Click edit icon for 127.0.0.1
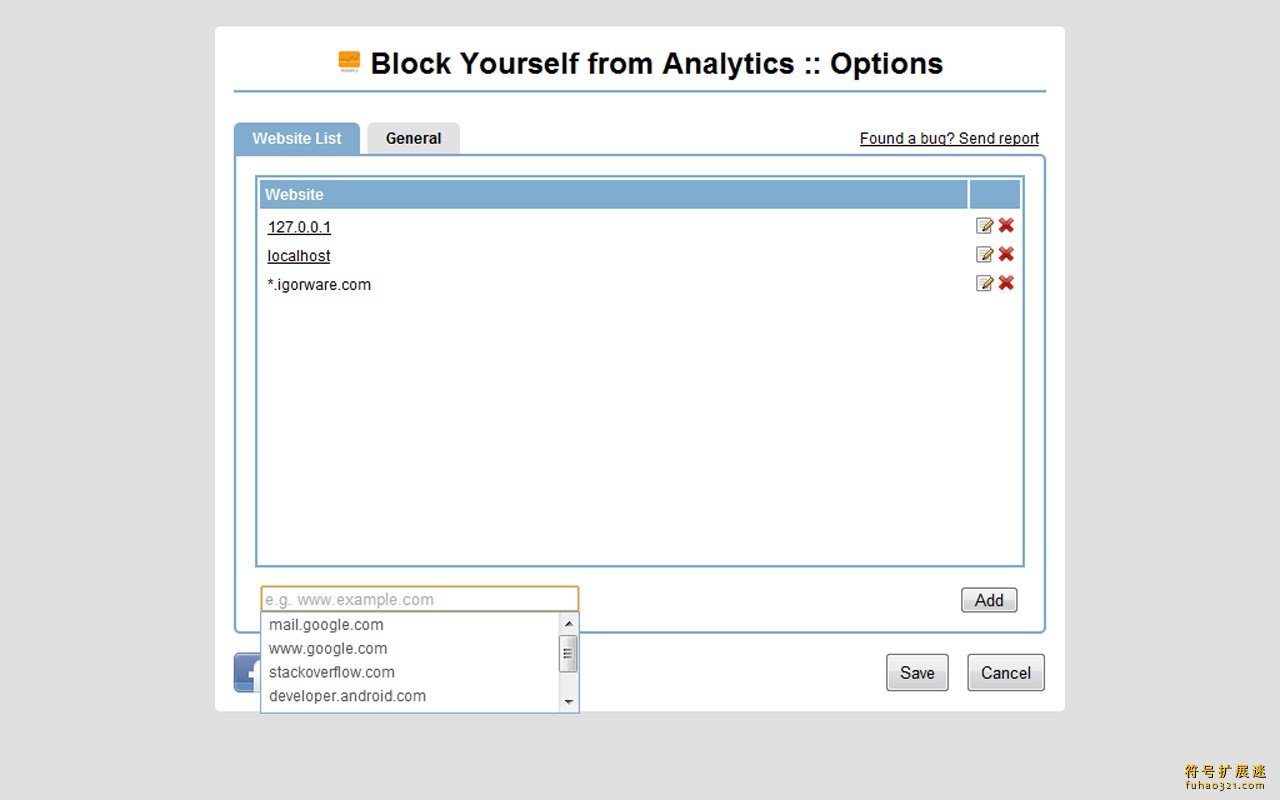The width and height of the screenshot is (1280, 800). pyautogui.click(x=985, y=226)
